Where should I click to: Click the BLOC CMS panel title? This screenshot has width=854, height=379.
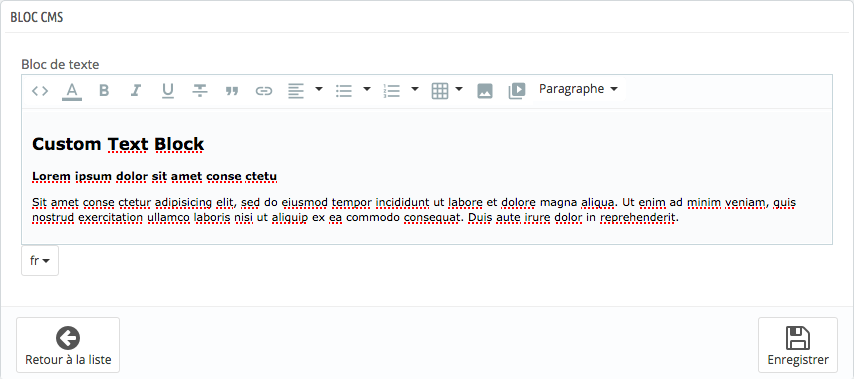click(x=36, y=17)
